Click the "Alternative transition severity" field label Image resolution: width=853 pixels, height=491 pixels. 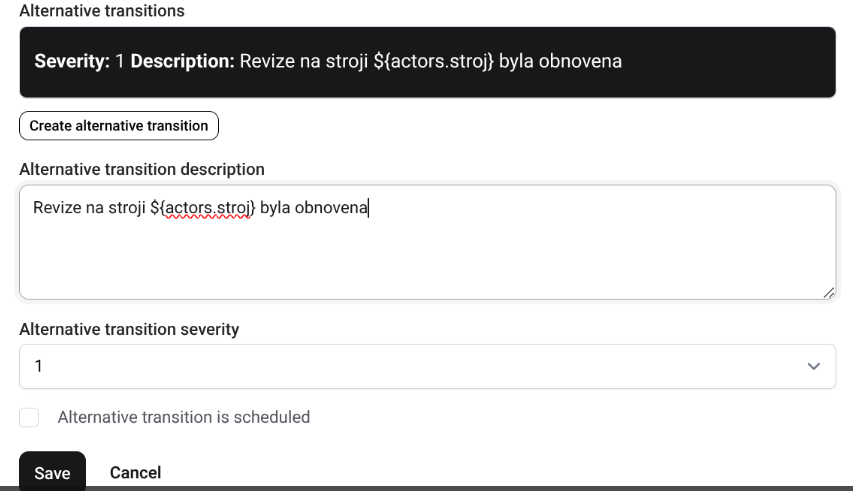[129, 329]
